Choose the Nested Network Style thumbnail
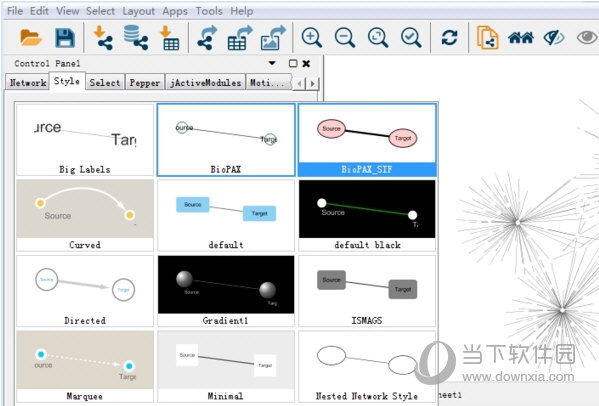 point(367,367)
